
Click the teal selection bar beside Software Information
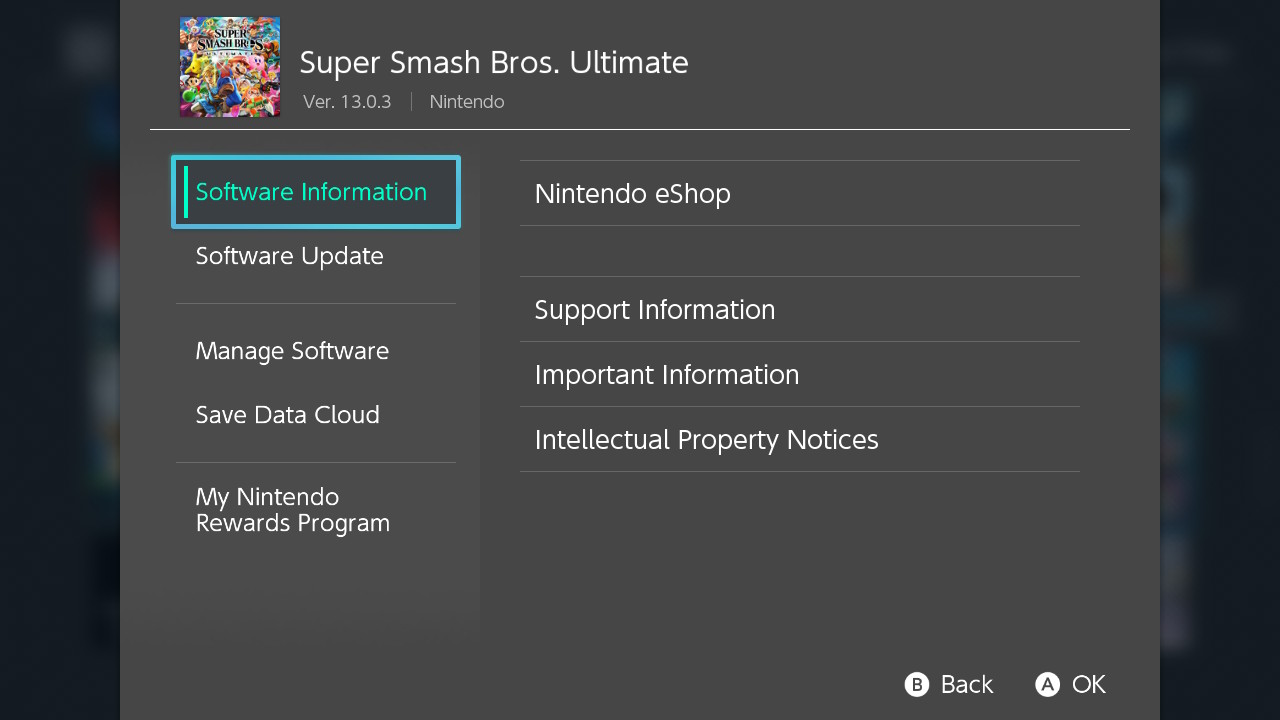point(186,192)
